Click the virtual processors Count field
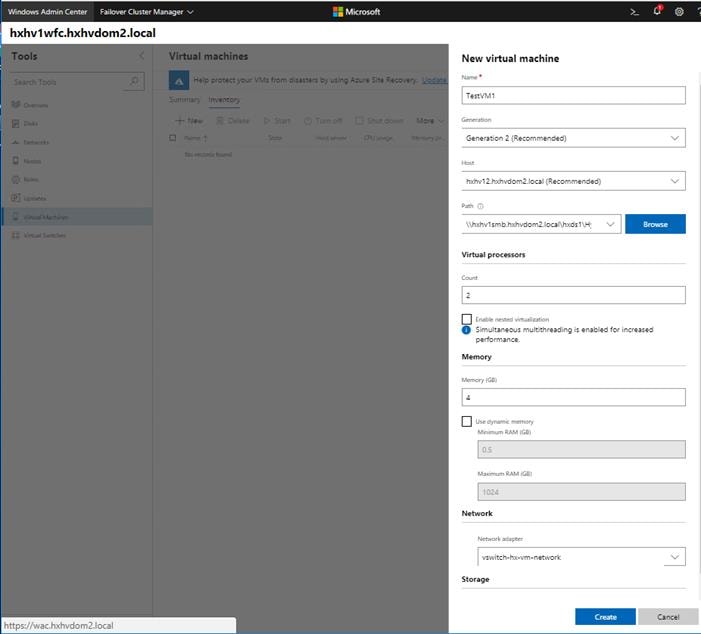This screenshot has height=634, width=701. coord(573,295)
